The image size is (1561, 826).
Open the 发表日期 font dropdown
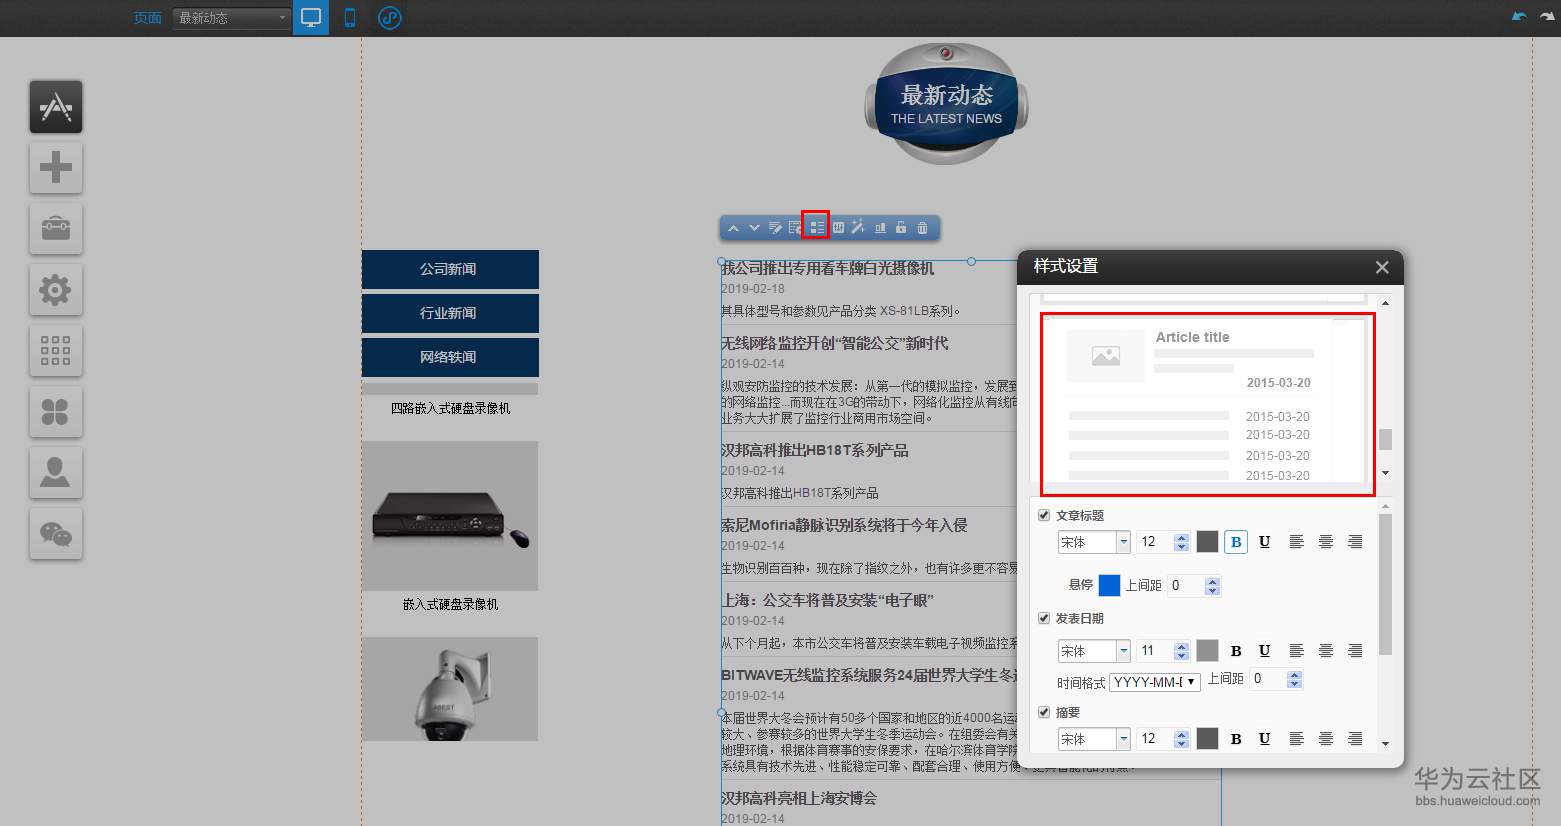pyautogui.click(x=1094, y=651)
